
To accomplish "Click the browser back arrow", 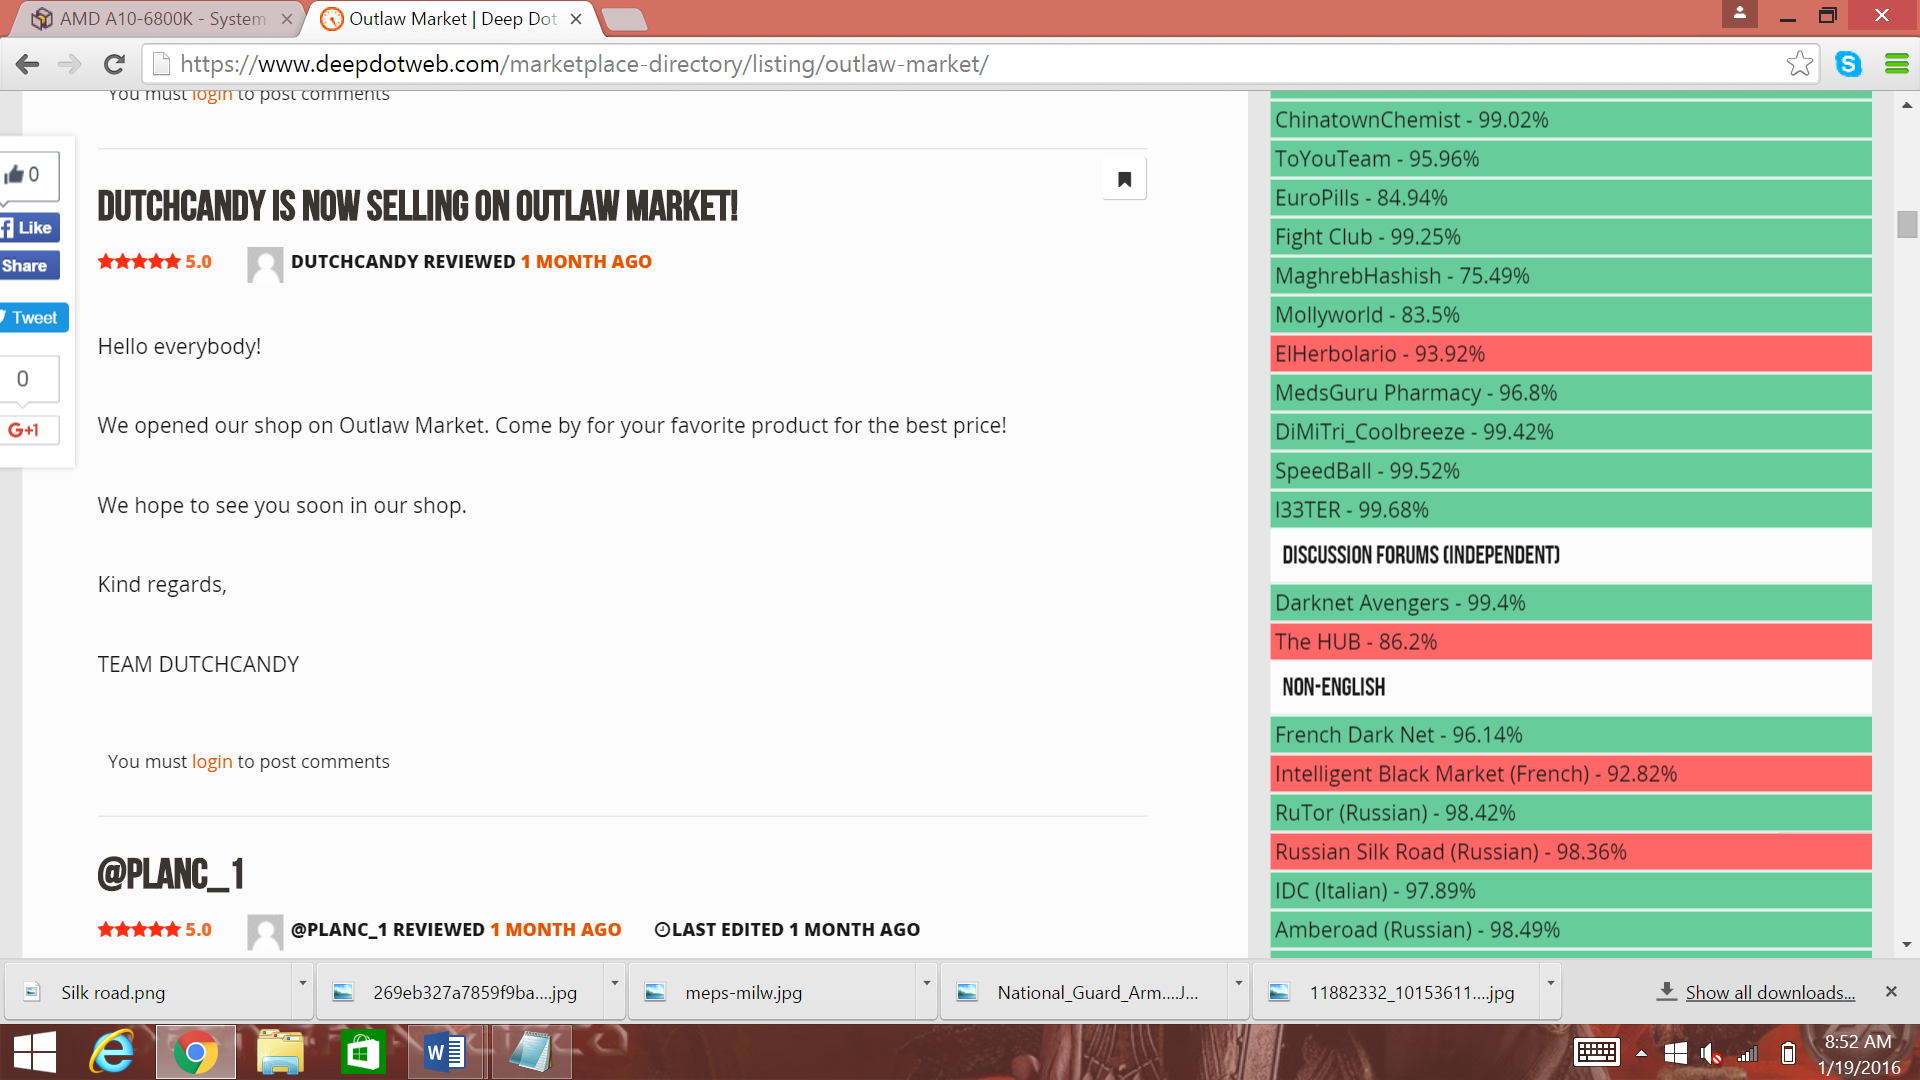I will pos(27,65).
